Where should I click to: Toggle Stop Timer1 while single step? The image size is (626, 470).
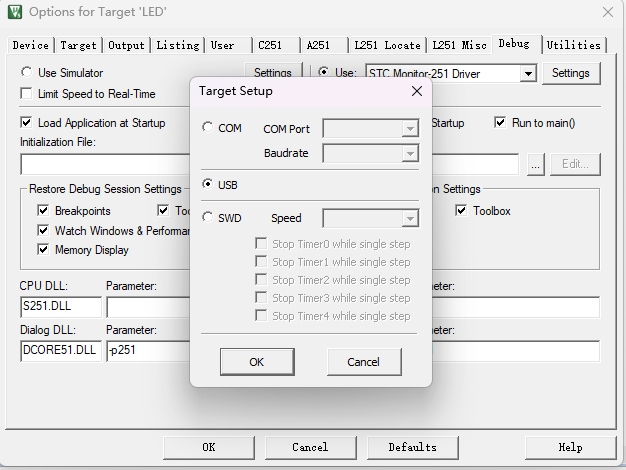pyautogui.click(x=261, y=262)
